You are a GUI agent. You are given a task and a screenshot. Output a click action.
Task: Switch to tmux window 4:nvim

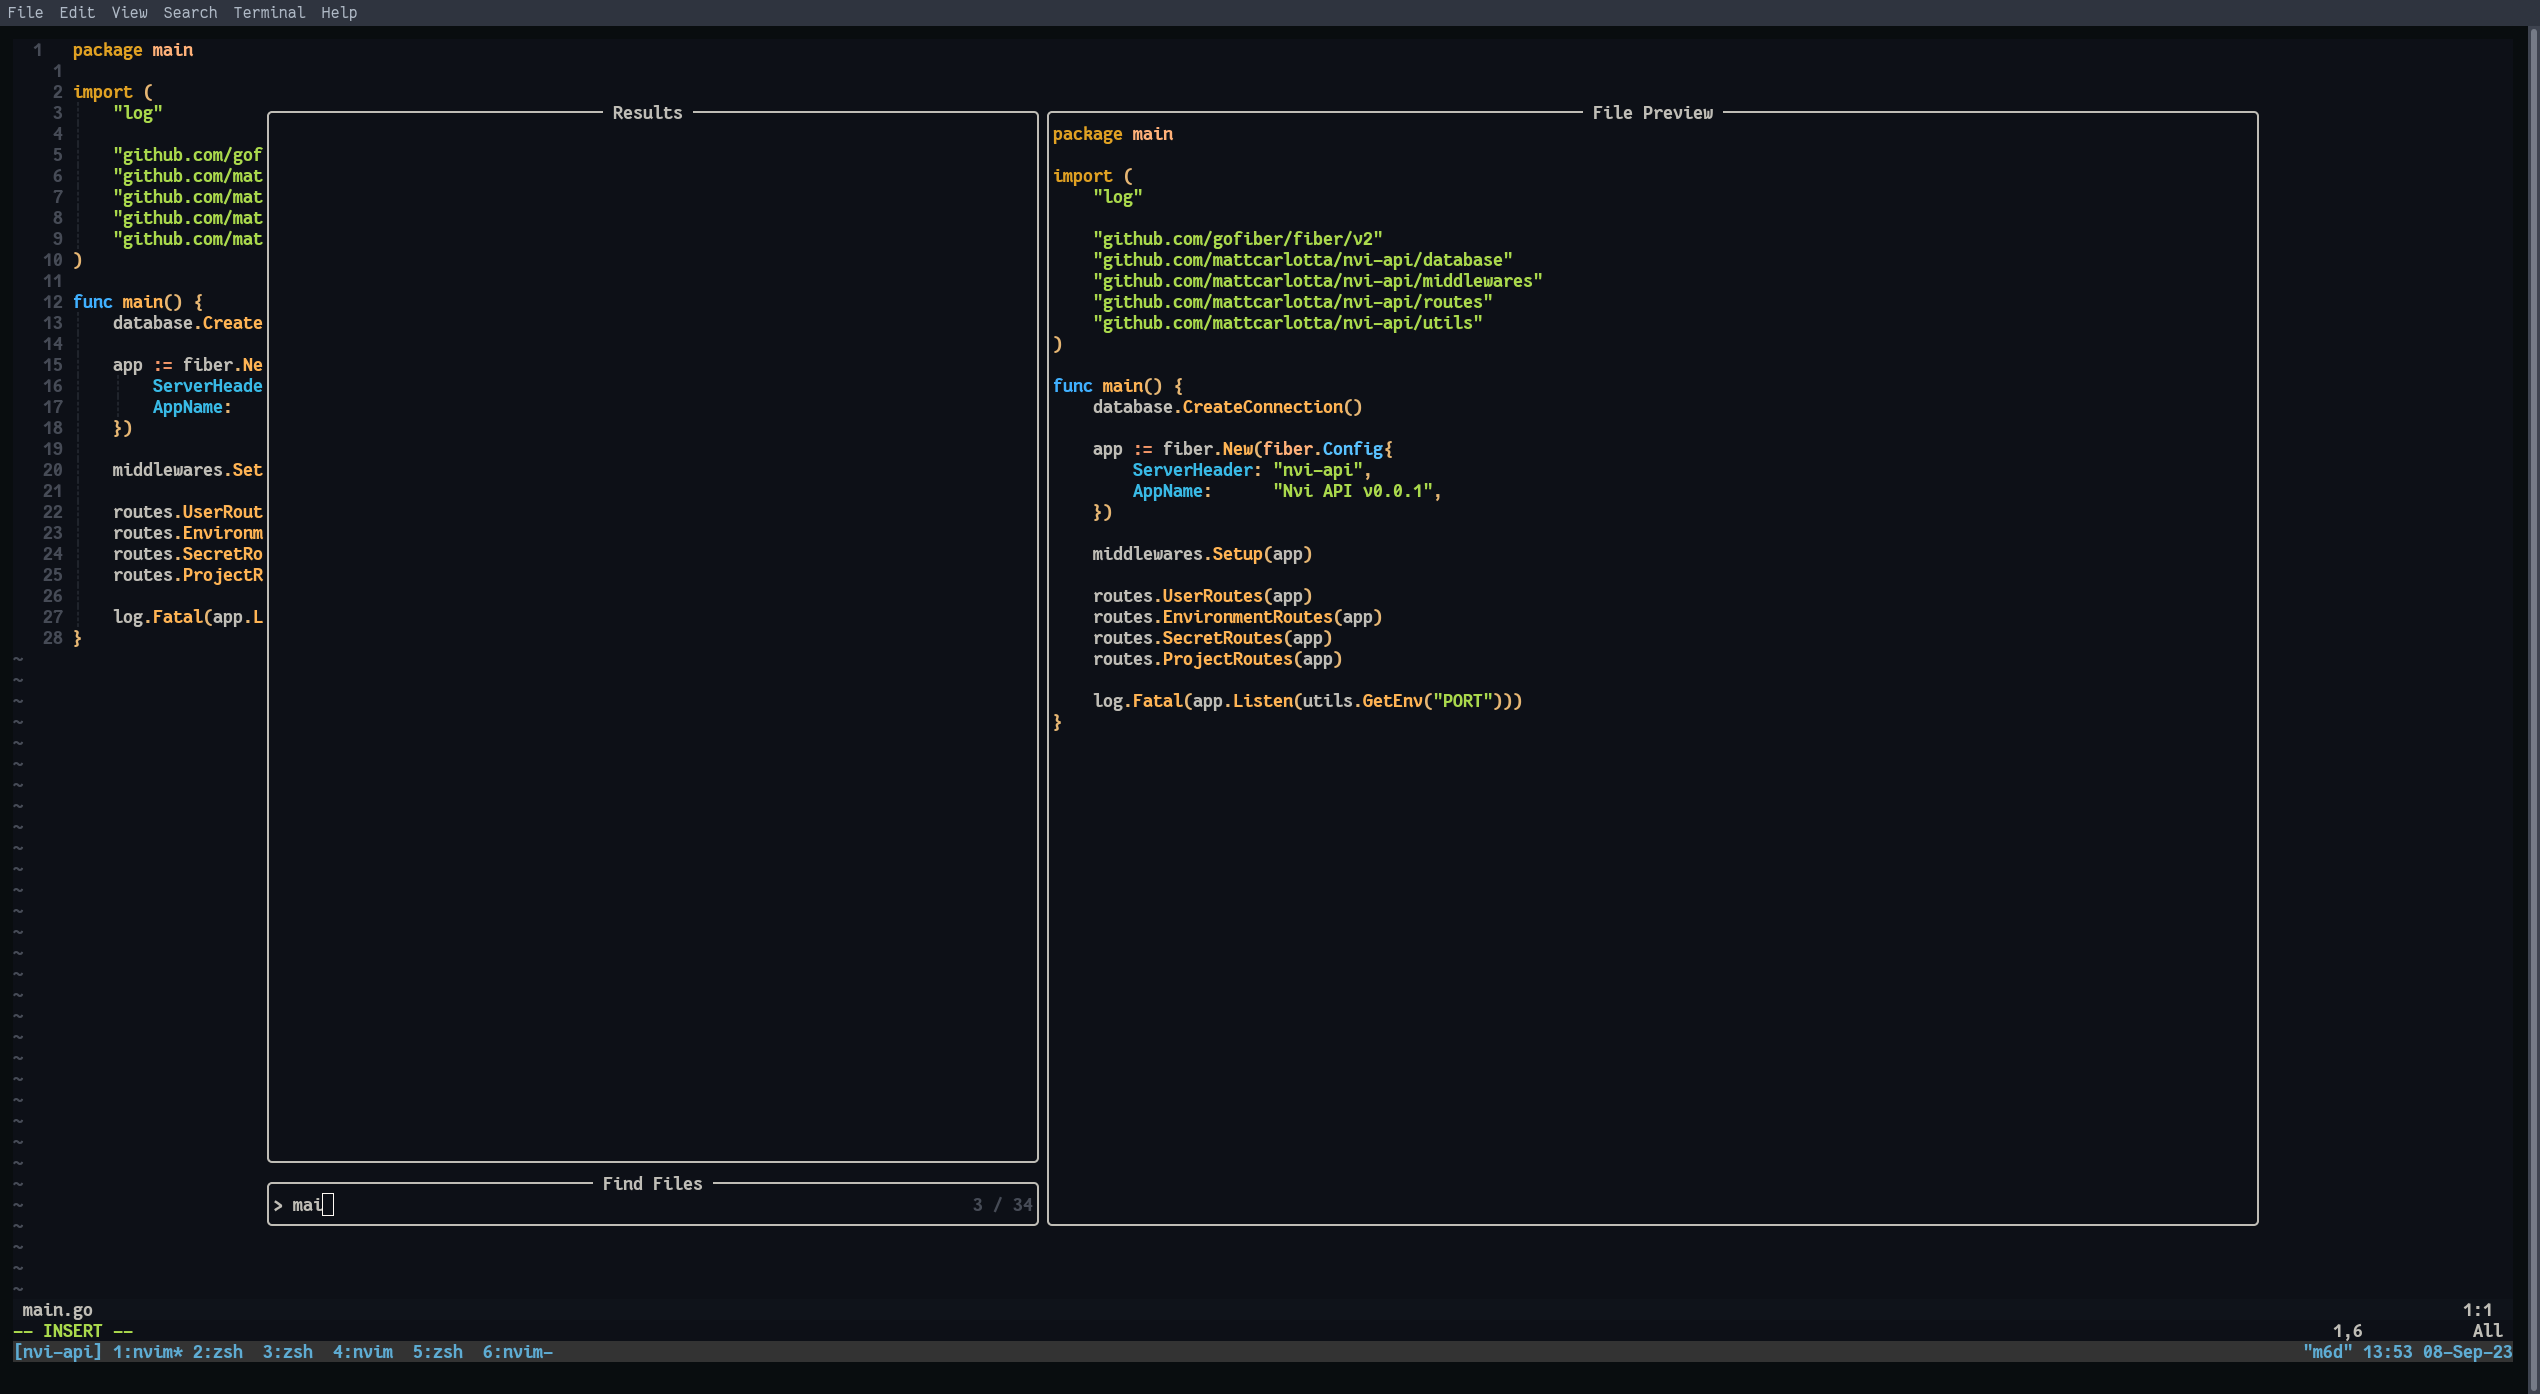pos(363,1352)
